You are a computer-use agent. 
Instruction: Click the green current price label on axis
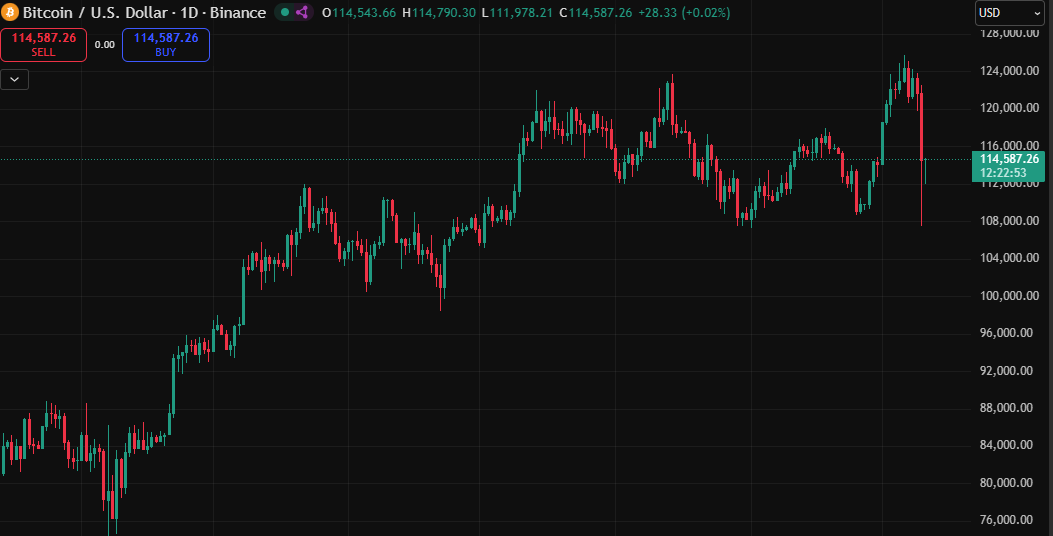click(1009, 159)
